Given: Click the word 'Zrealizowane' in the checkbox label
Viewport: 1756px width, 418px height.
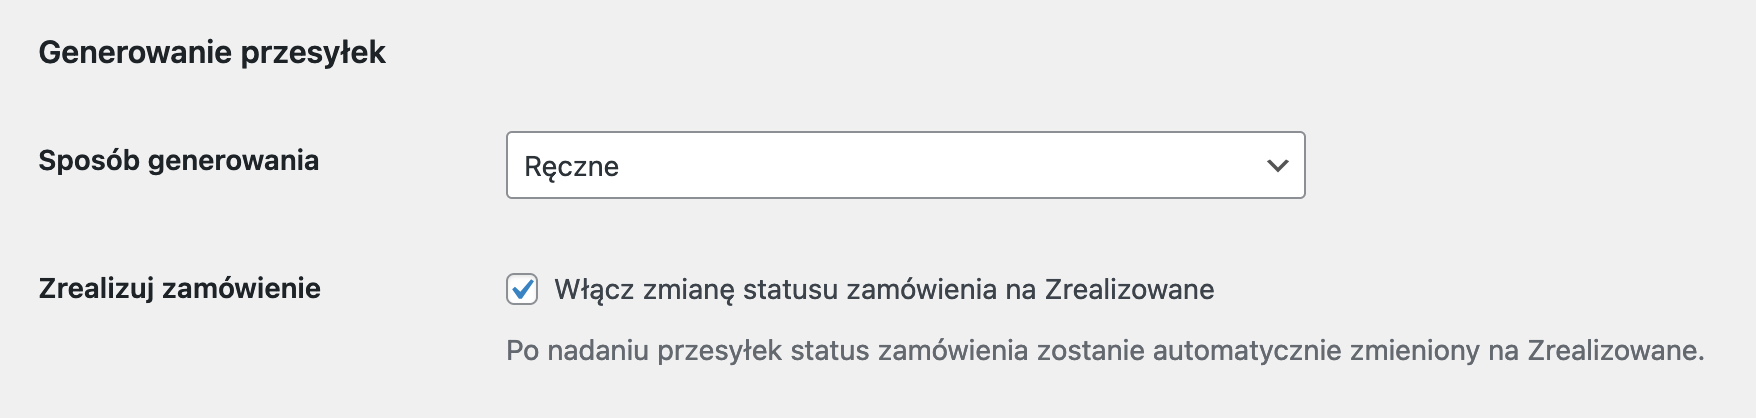Looking at the screenshot, I should coord(1129,290).
